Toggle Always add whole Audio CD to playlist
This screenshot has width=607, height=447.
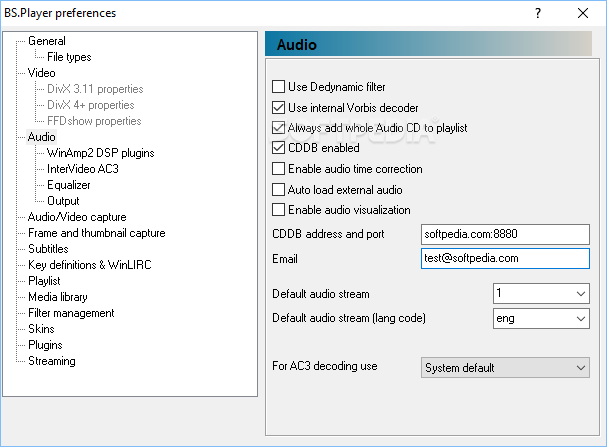point(278,128)
